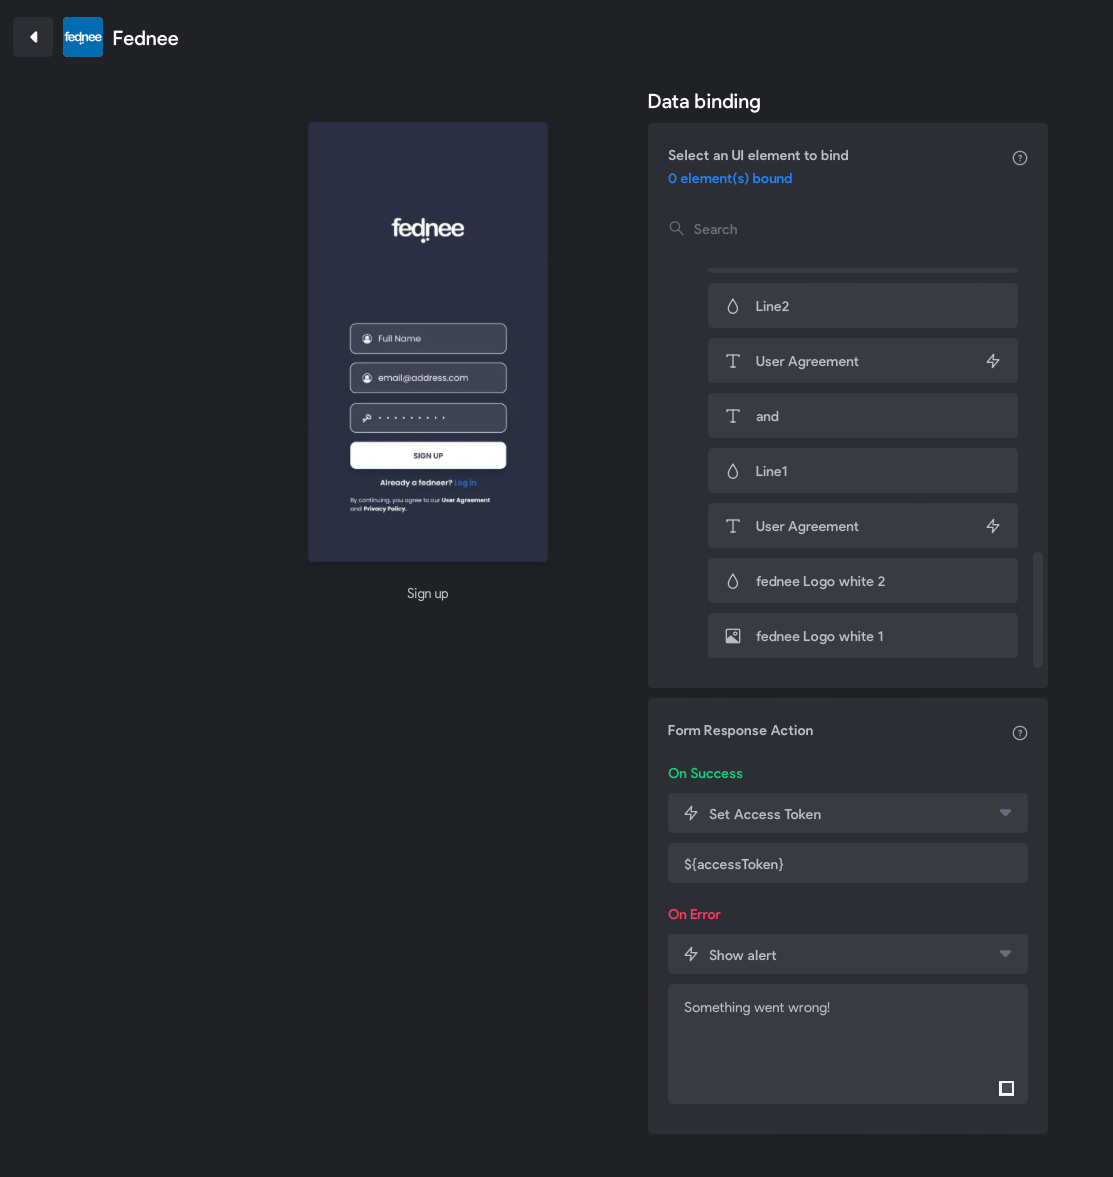Click the Log in link in the preview
The width and height of the screenshot is (1113, 1177).
pos(465,483)
